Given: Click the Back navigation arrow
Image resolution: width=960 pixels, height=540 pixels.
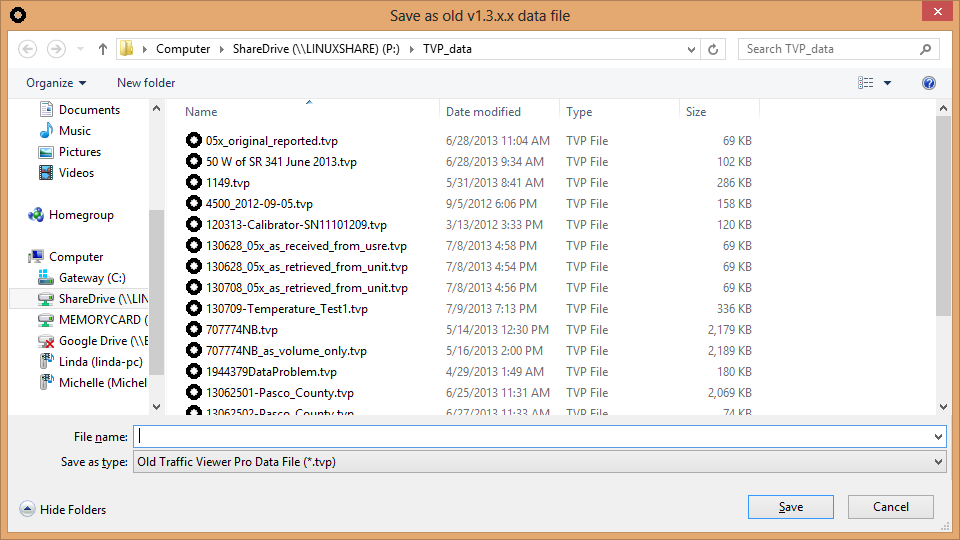Looking at the screenshot, I should (x=28, y=49).
